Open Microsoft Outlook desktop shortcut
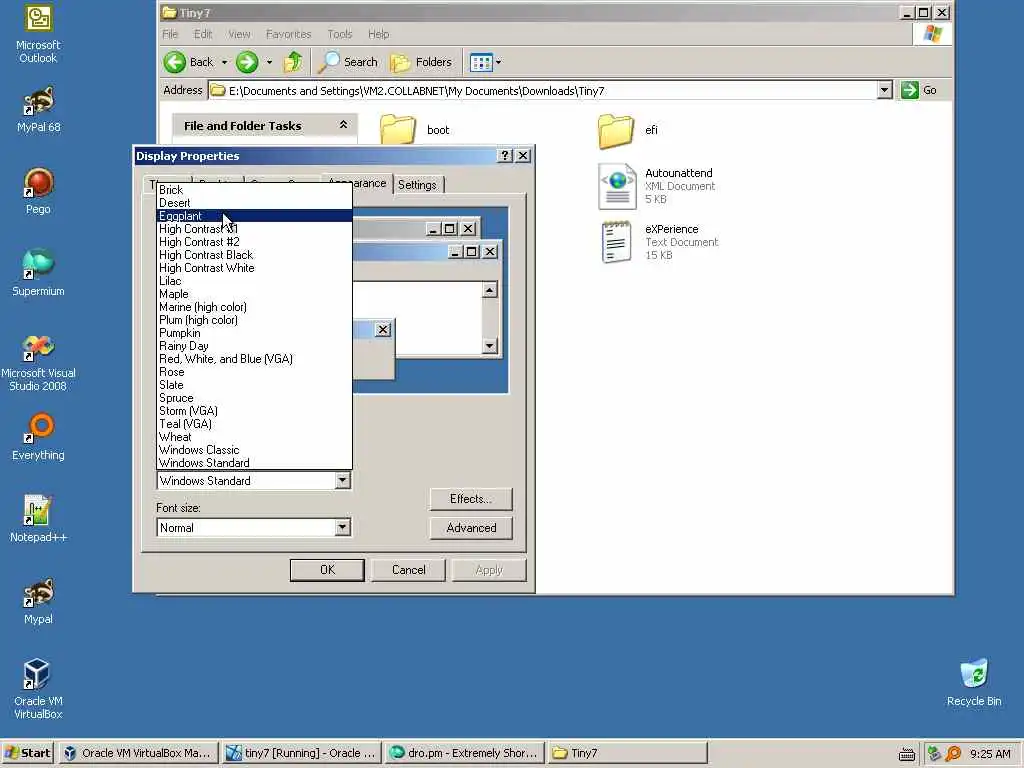Image resolution: width=1024 pixels, height=768 pixels. pos(38,34)
